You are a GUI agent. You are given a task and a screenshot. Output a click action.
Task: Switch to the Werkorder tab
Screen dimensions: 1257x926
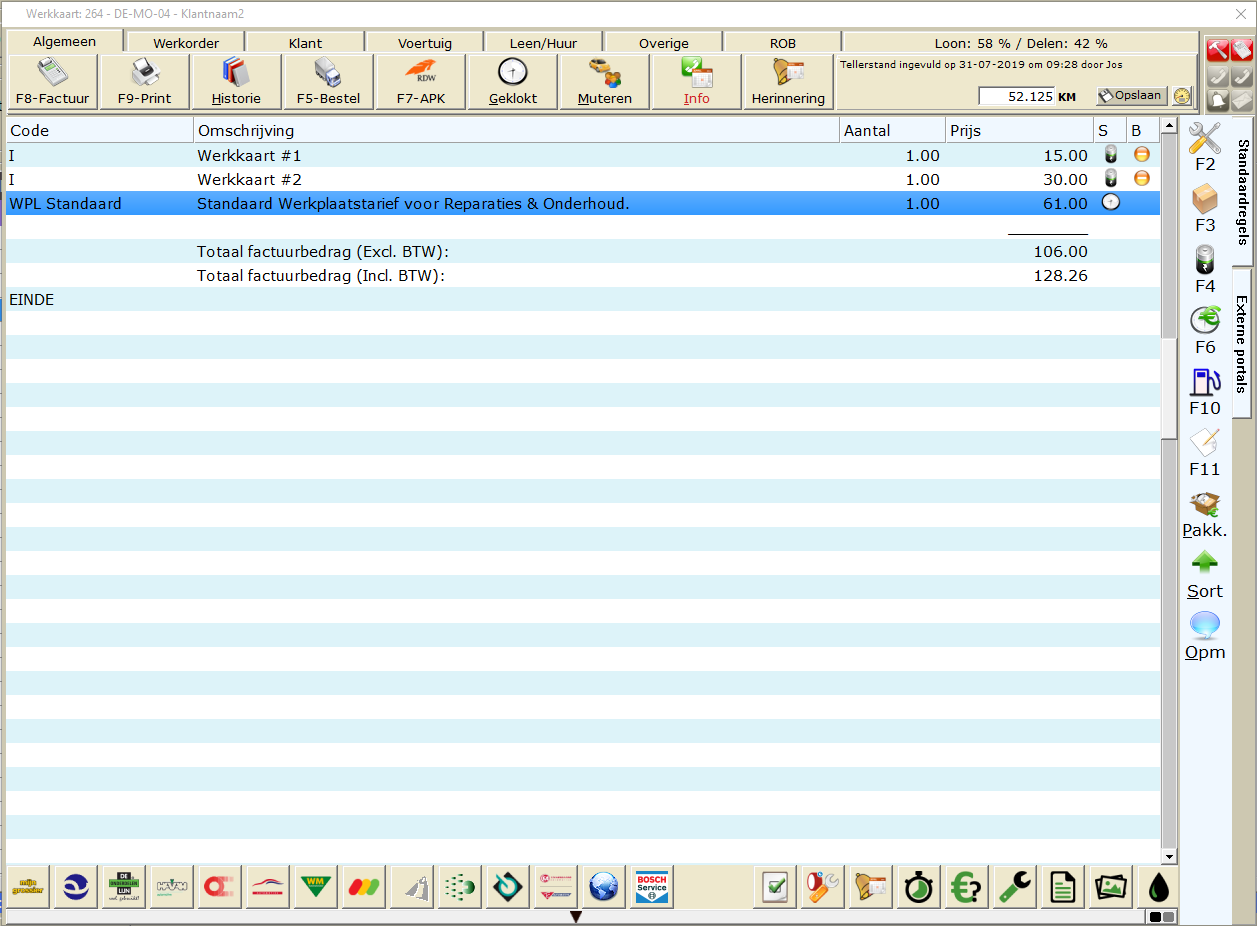(186, 43)
